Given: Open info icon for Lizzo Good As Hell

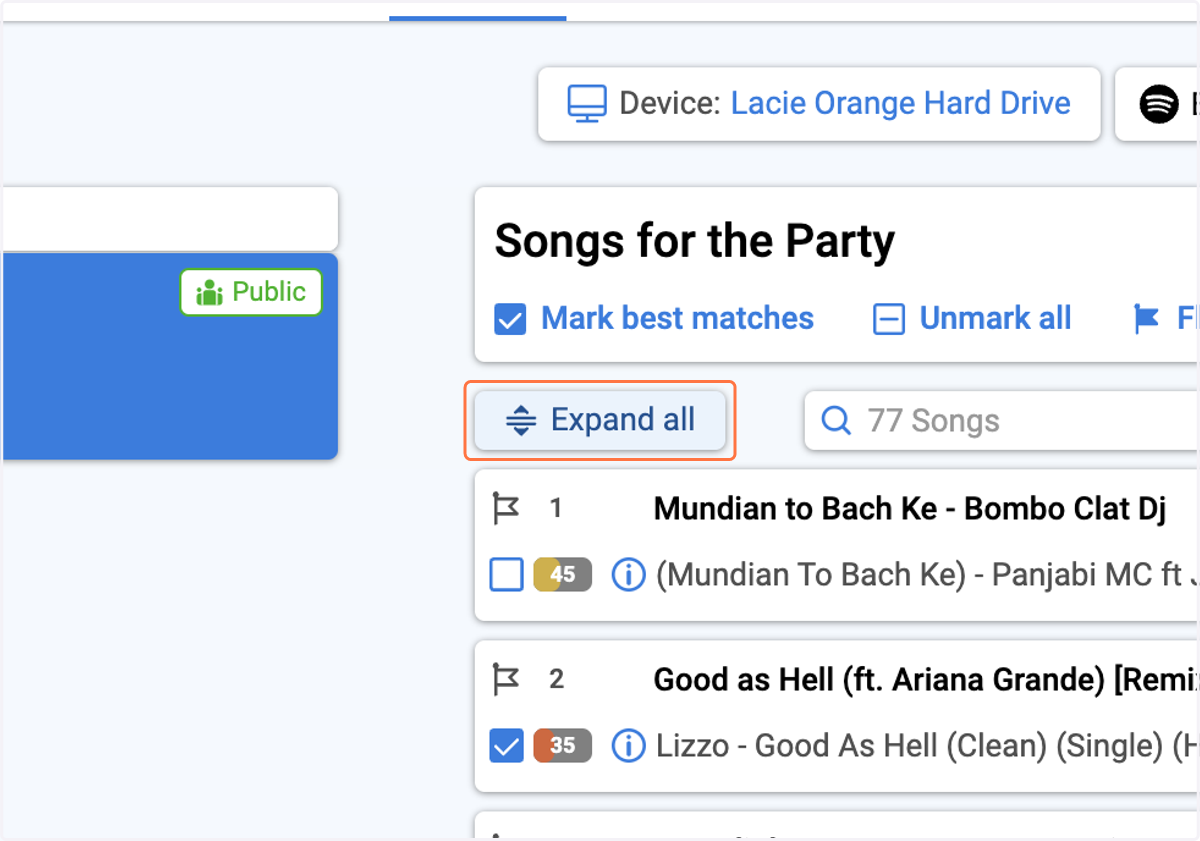Looking at the screenshot, I should click(628, 746).
